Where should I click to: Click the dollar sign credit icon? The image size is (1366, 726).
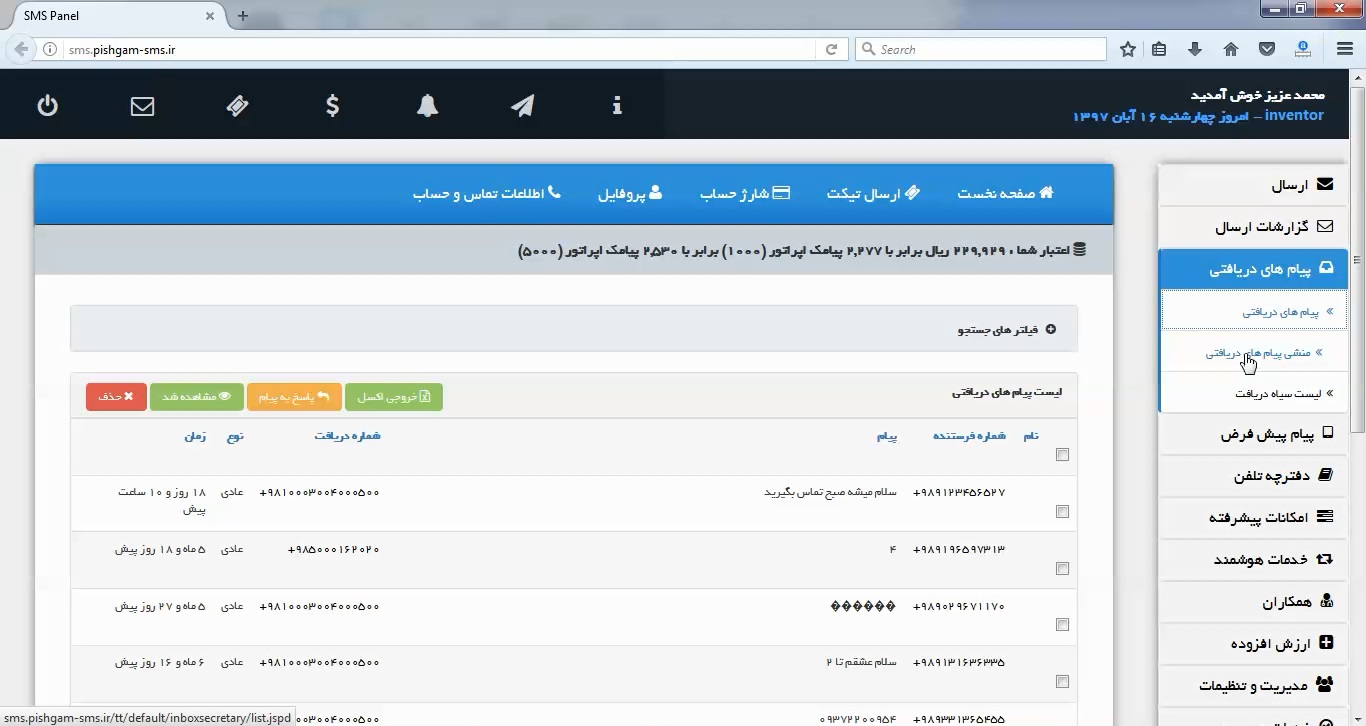coord(332,105)
